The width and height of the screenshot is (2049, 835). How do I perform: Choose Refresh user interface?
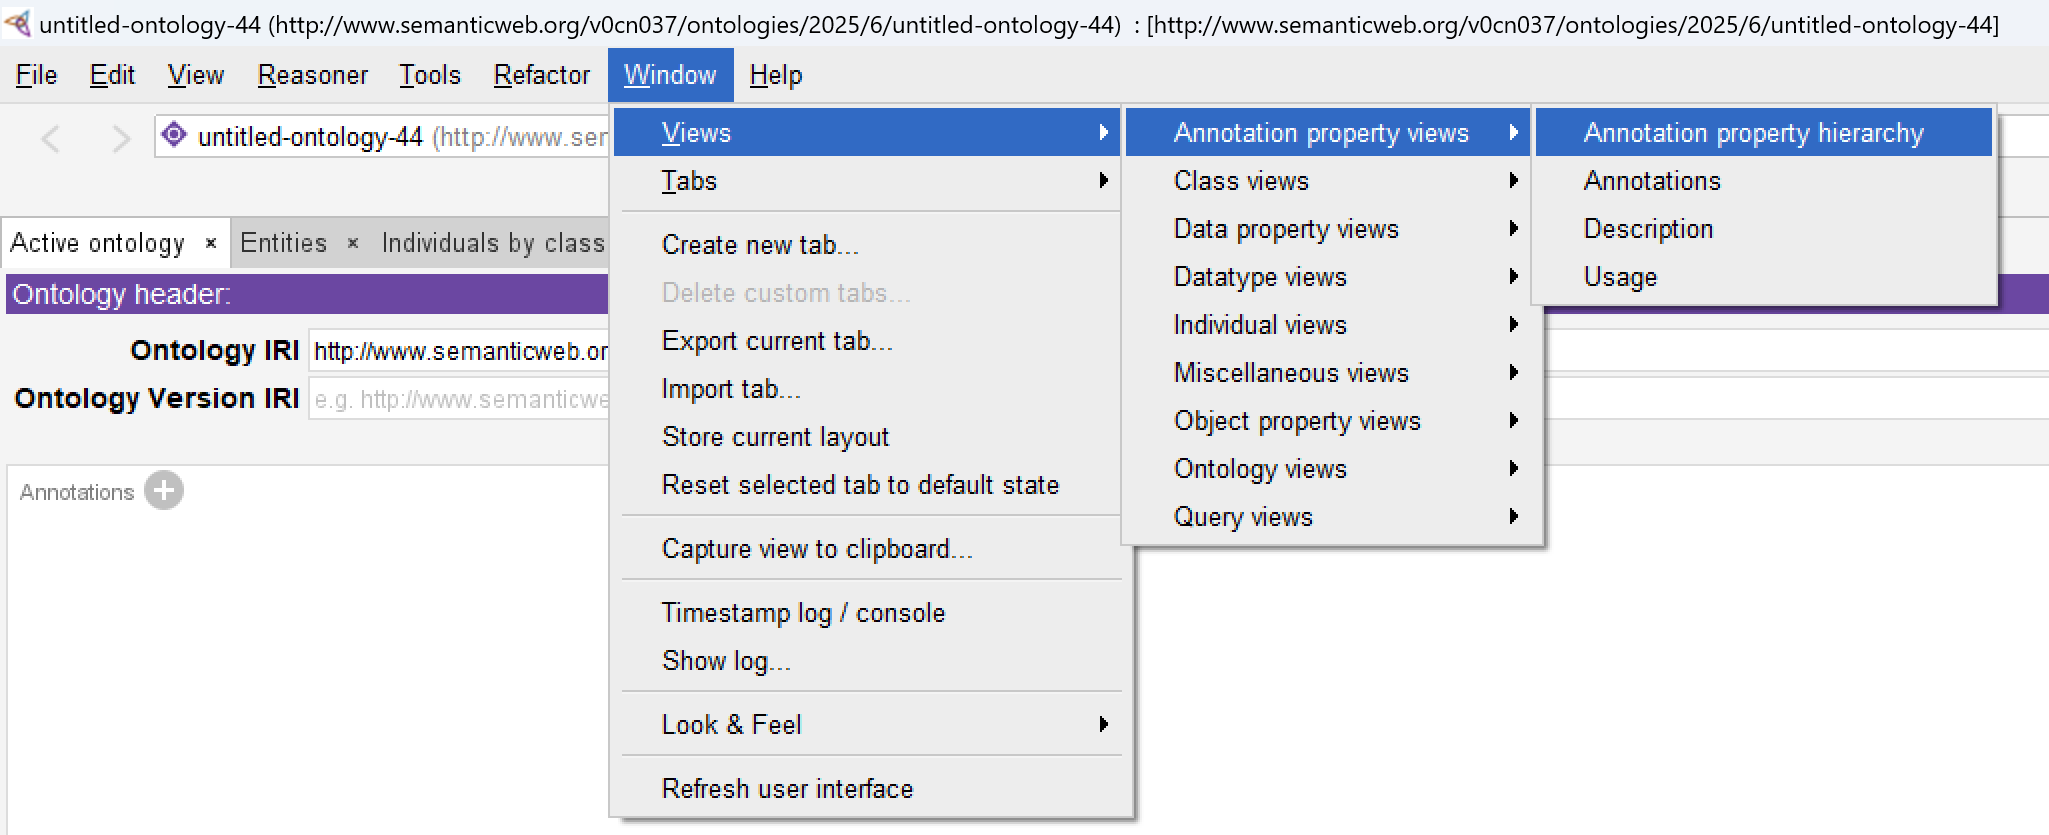point(869,789)
